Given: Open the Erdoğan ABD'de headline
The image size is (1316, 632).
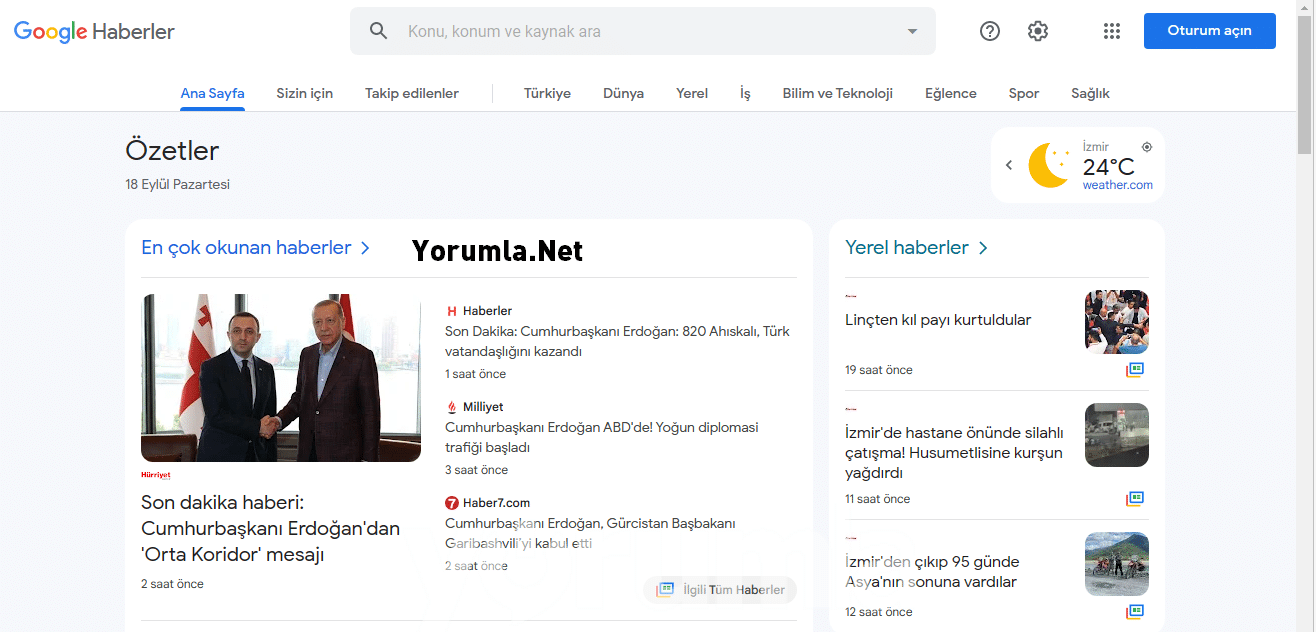Looking at the screenshot, I should (x=602, y=437).
